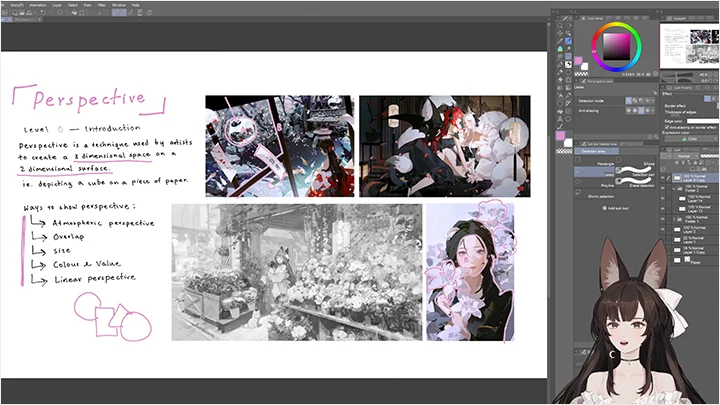Select the Layer 1 row
This screenshot has width=720, height=405.
(x=696, y=240)
